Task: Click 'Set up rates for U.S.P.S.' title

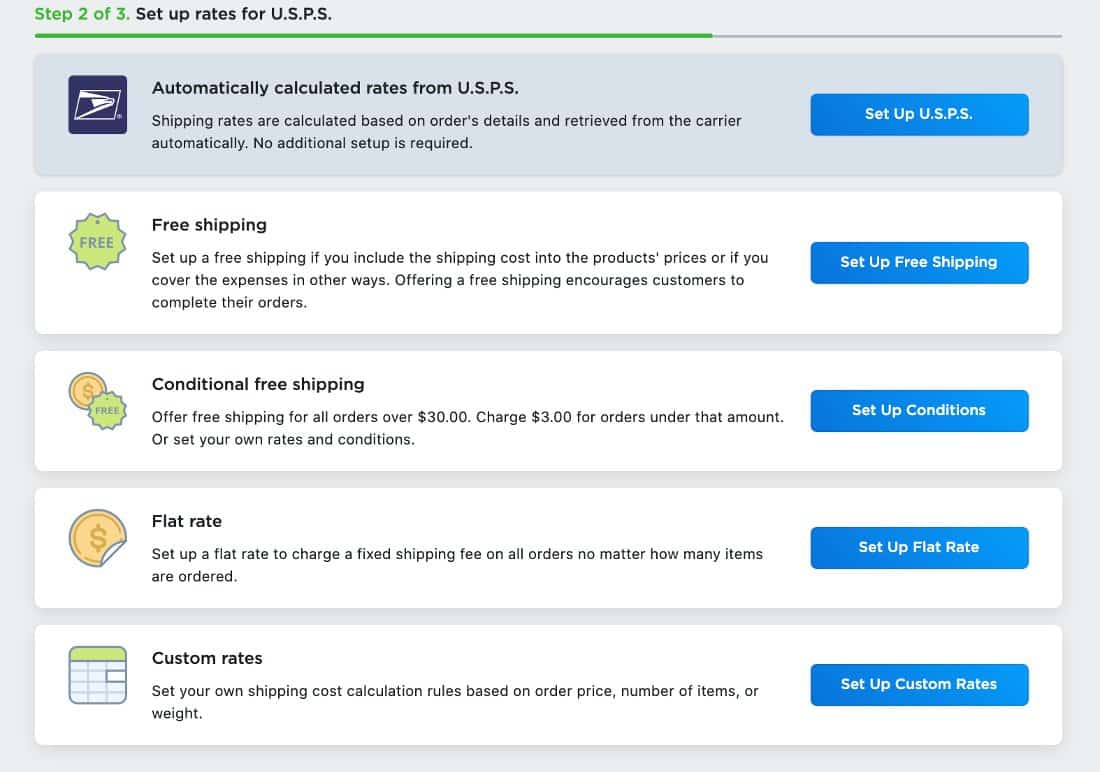Action: 234,14
